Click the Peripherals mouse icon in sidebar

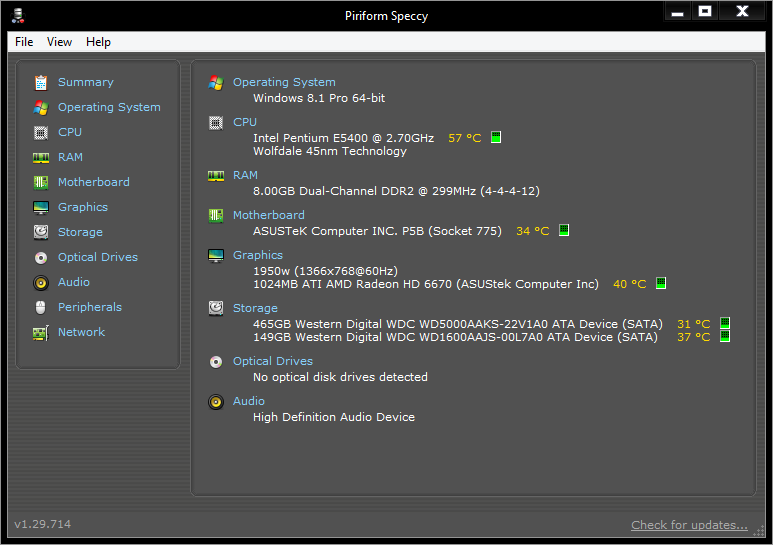click(41, 307)
